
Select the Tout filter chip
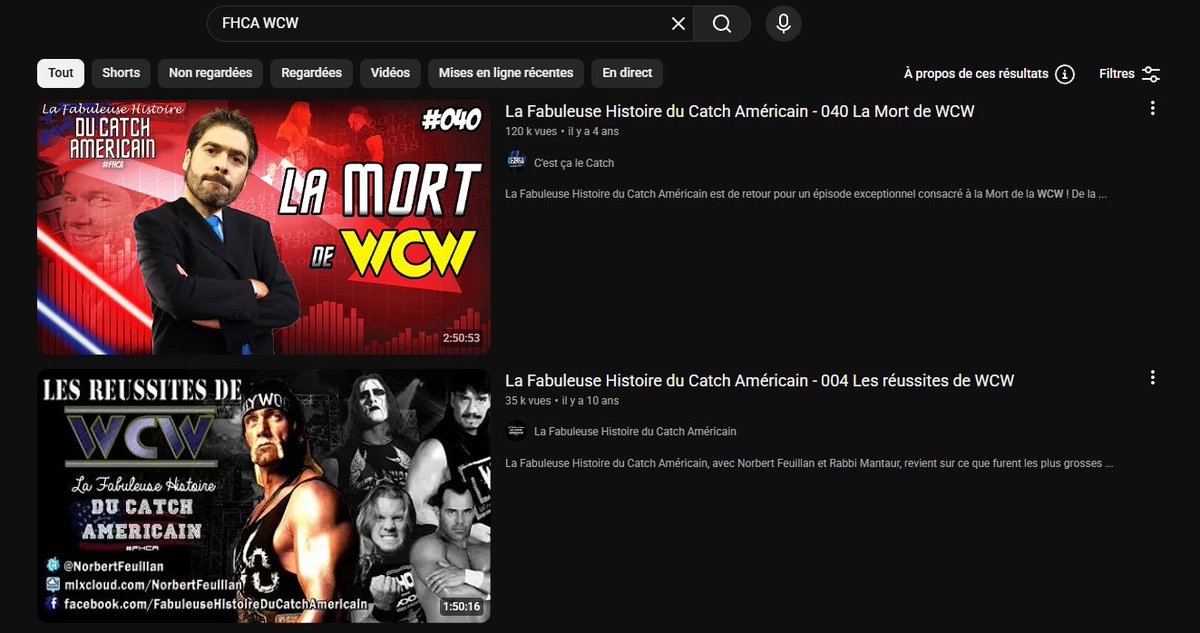coord(61,73)
